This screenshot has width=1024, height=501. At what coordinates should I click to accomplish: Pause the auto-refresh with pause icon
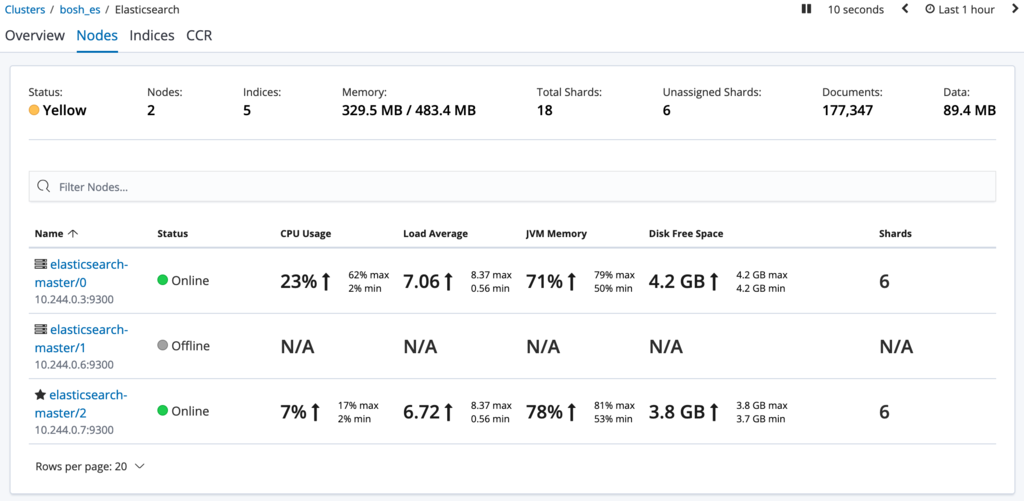pyautogui.click(x=806, y=9)
